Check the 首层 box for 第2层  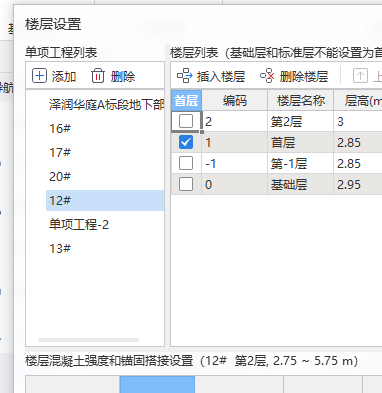pos(186,121)
